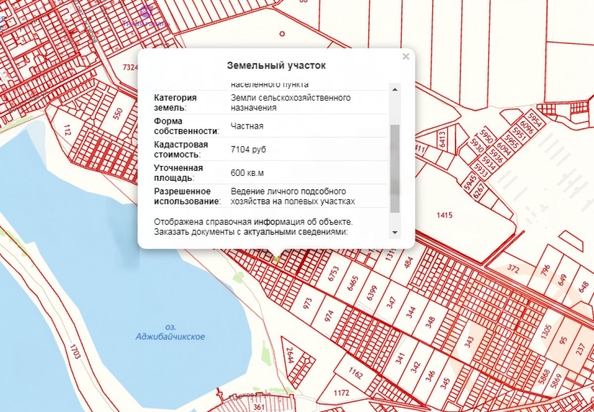Click the Земельный участок popup title
Image resolution: width=594 pixels, height=412 pixels.
pos(276,66)
